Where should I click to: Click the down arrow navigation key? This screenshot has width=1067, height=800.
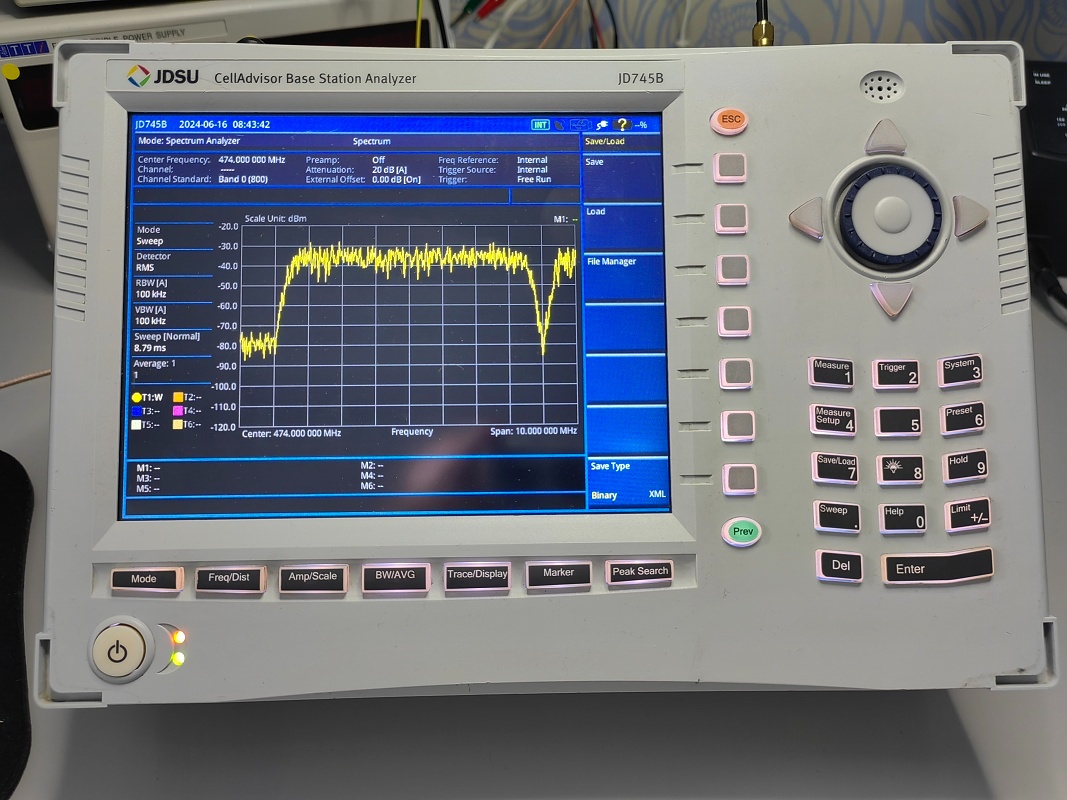coord(892,297)
